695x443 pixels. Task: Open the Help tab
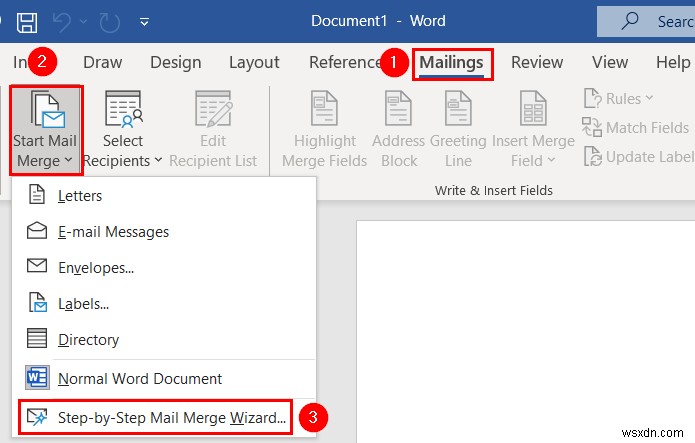tap(673, 62)
